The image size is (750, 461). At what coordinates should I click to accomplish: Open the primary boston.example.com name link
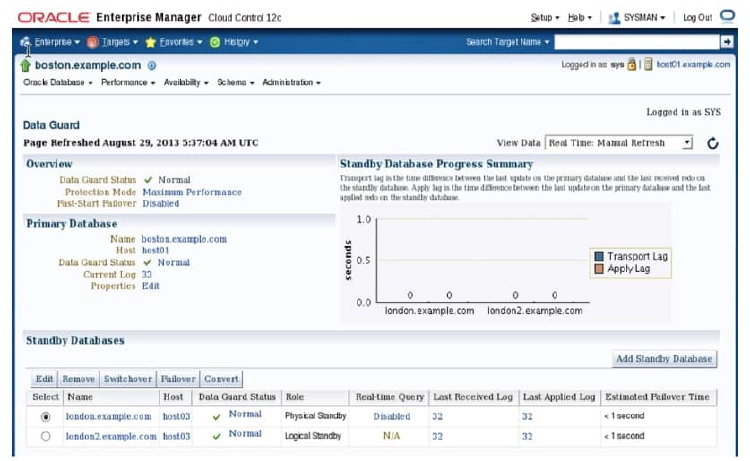pos(184,239)
